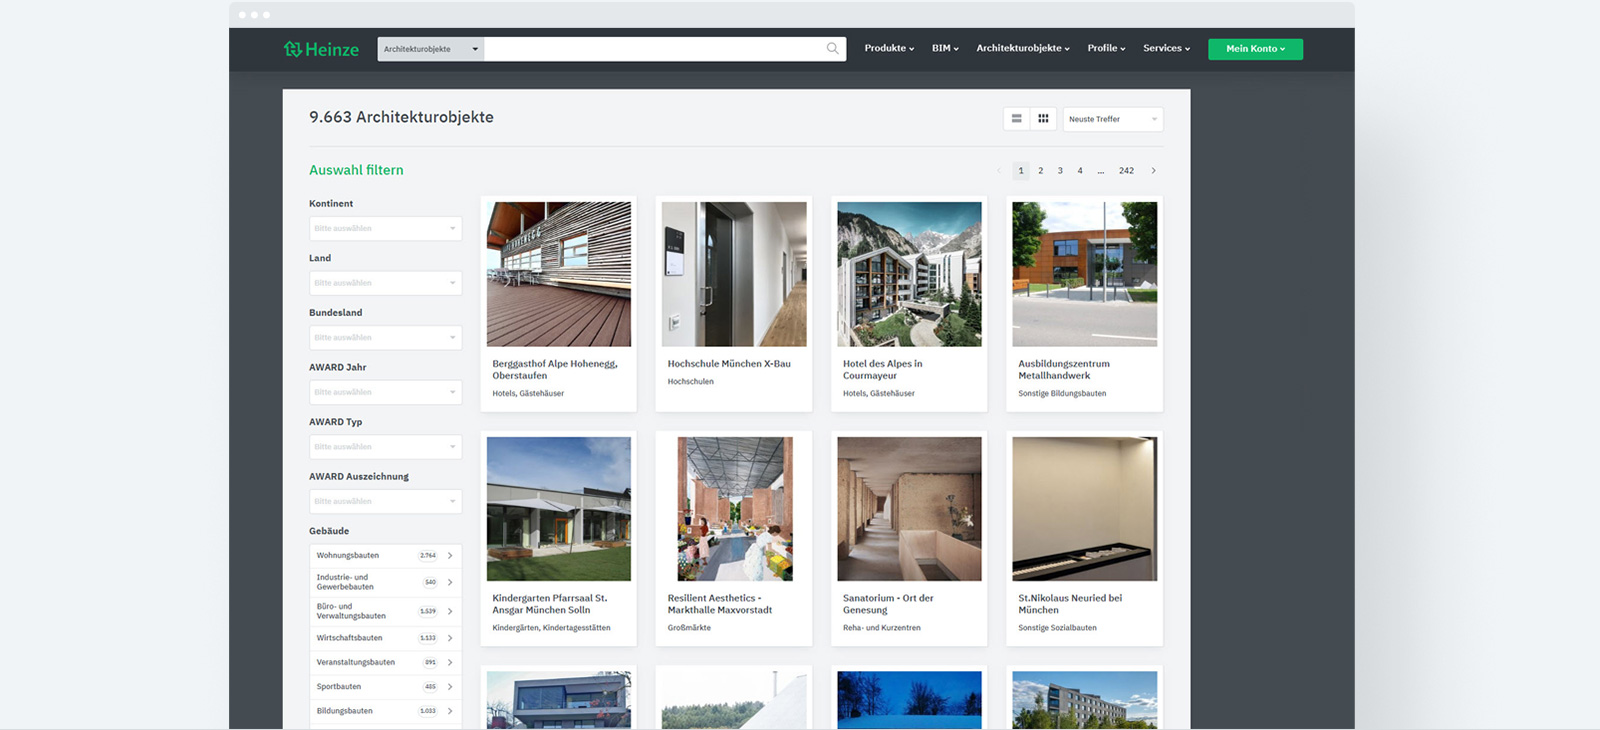
Task: Open Resilient Aesthetics Markthalle thumbnail
Action: coord(734,509)
